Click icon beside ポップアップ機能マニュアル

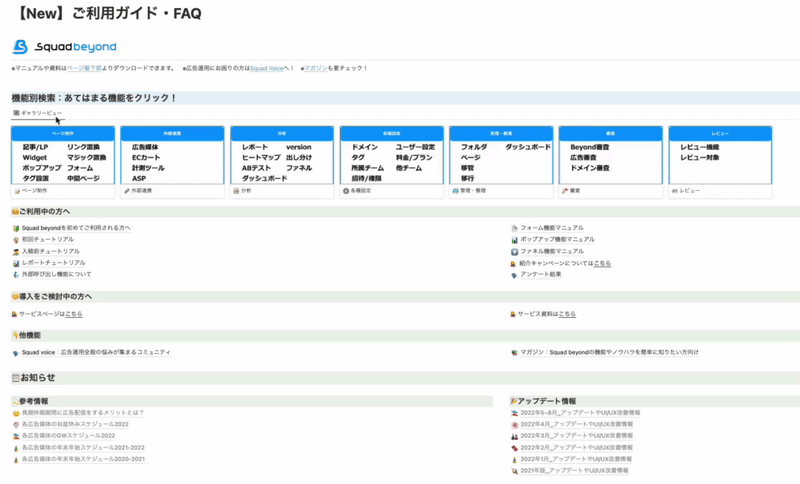514,240
